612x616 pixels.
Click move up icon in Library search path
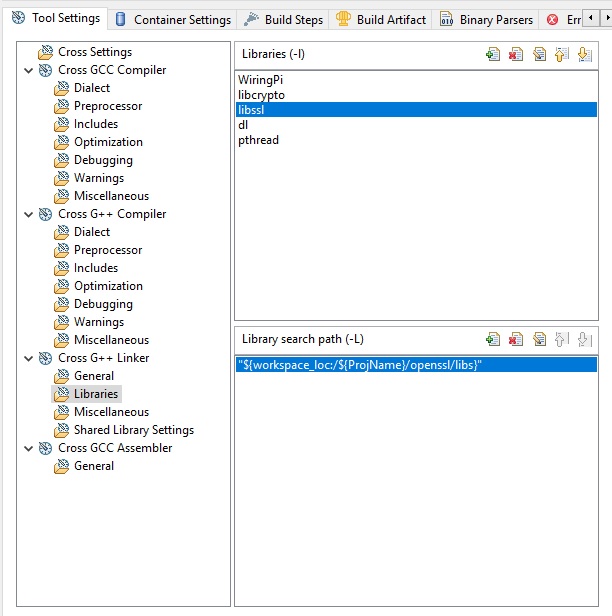pos(562,339)
